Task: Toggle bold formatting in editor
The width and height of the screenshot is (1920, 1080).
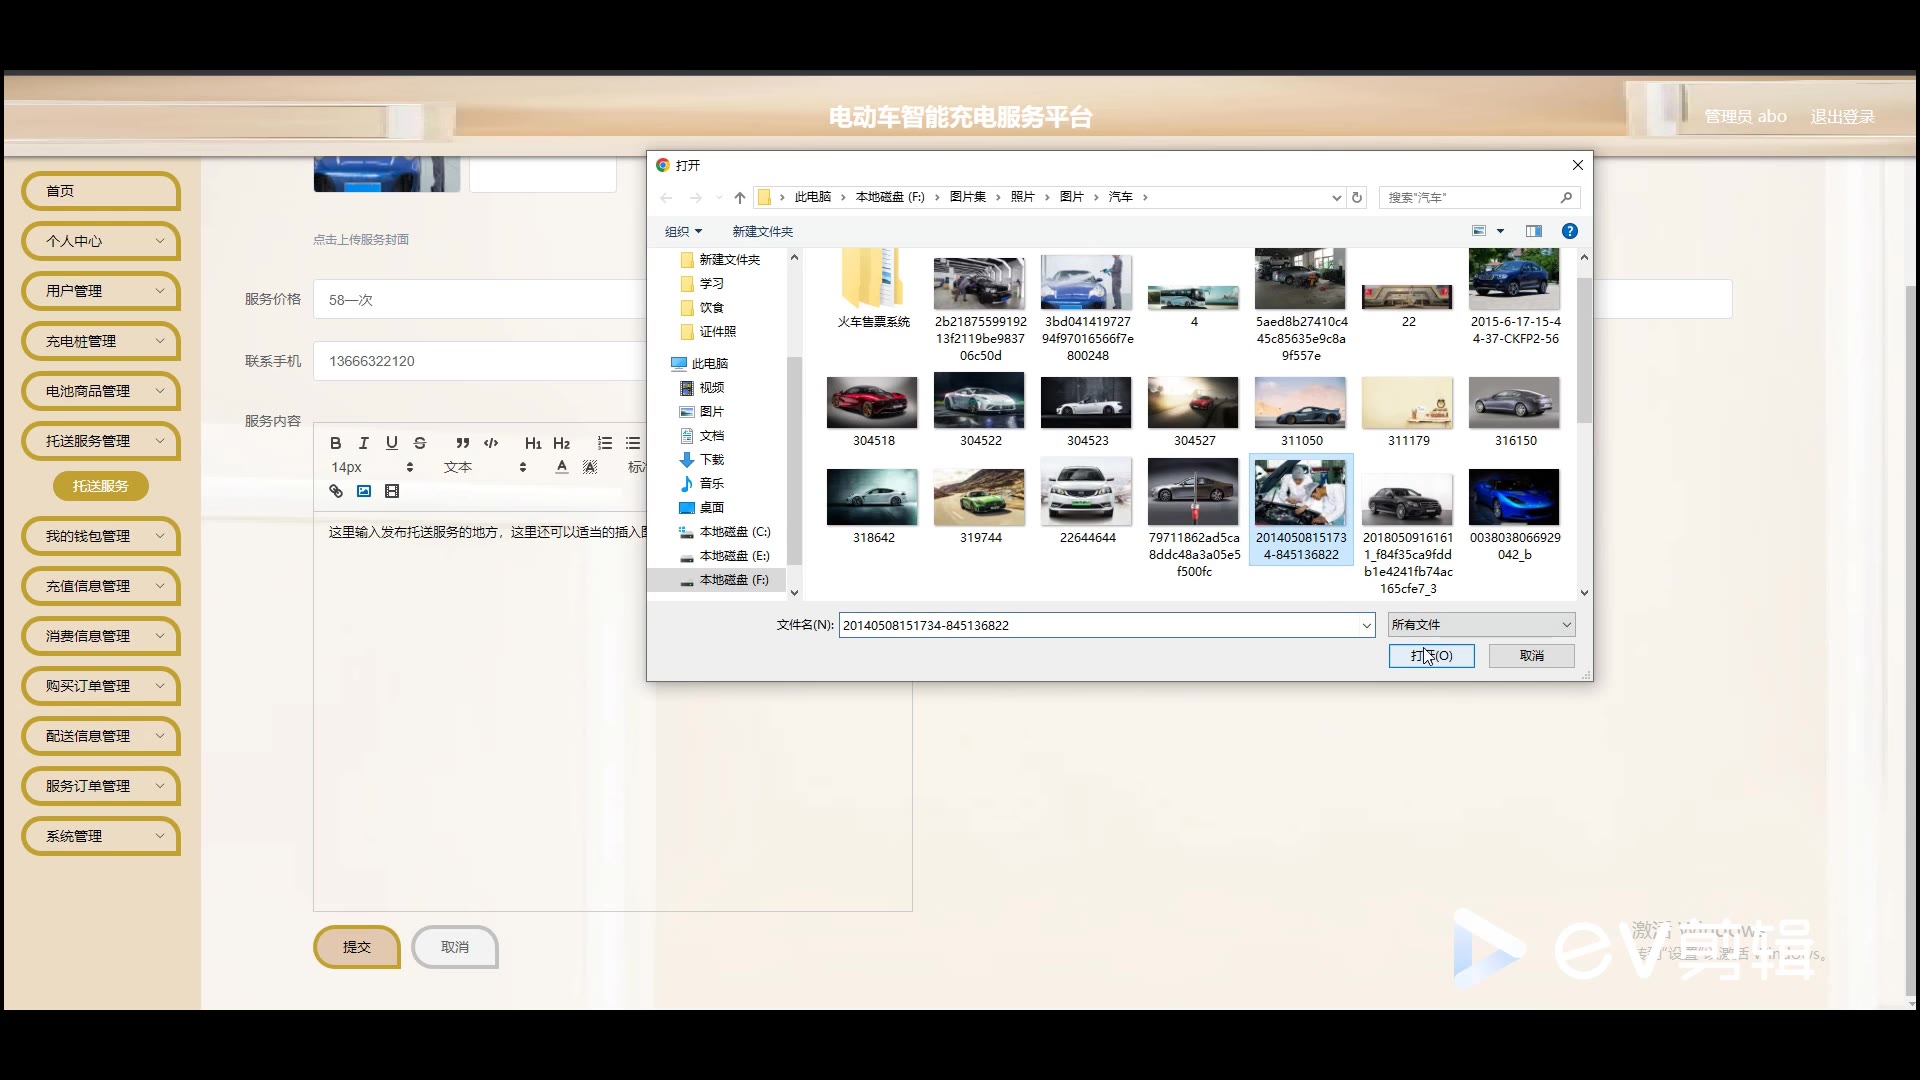Action: (336, 443)
